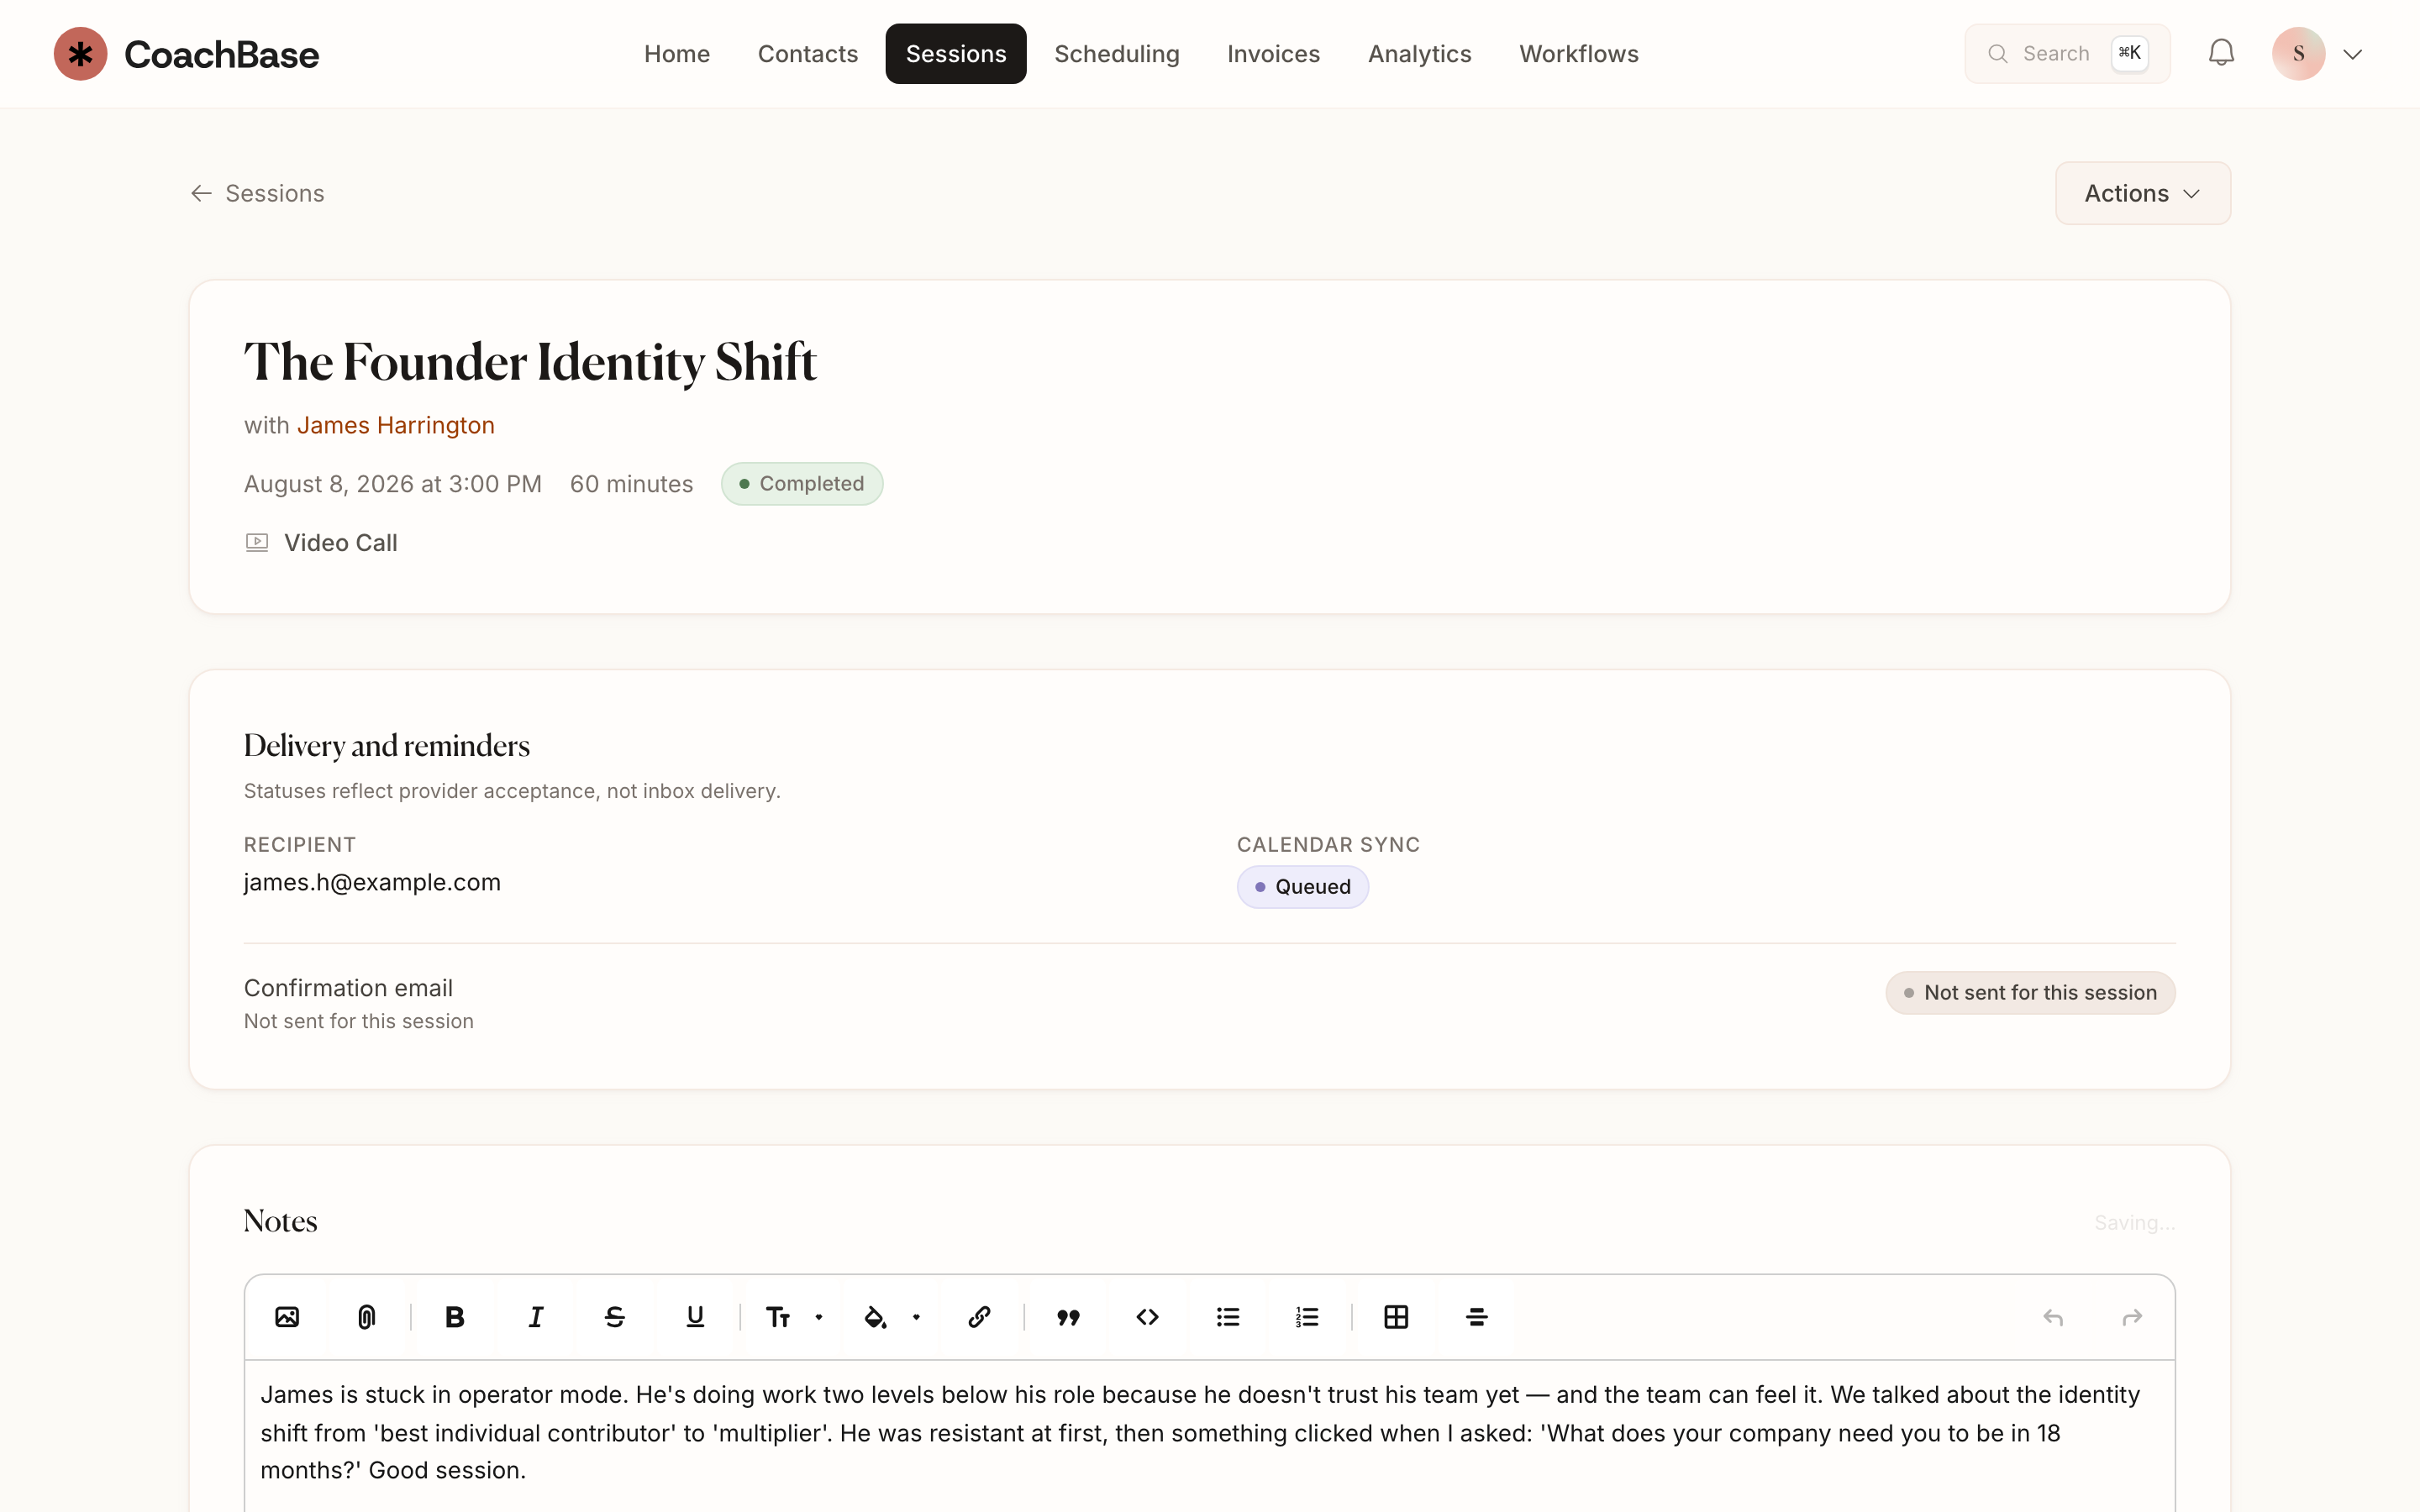2420x1512 pixels.
Task: Switch to the Scheduling tab
Action: pos(1117,54)
